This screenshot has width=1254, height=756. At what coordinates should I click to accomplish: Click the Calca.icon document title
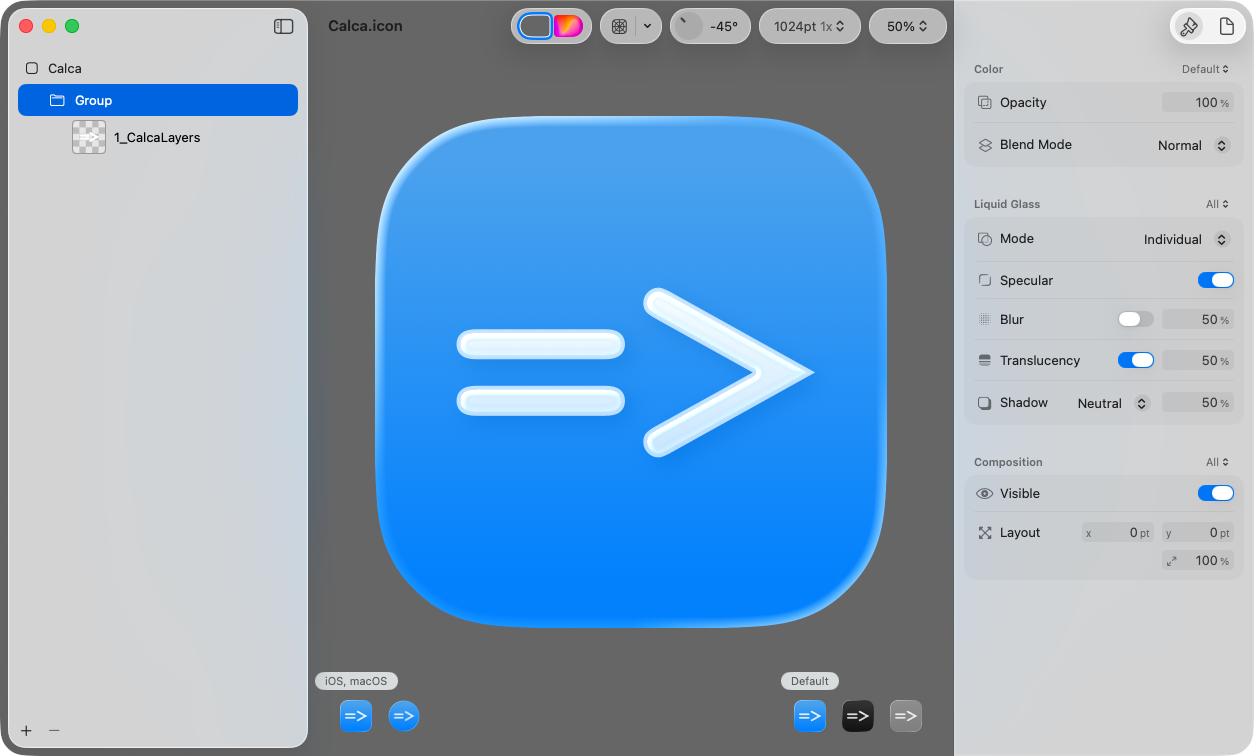click(x=365, y=26)
